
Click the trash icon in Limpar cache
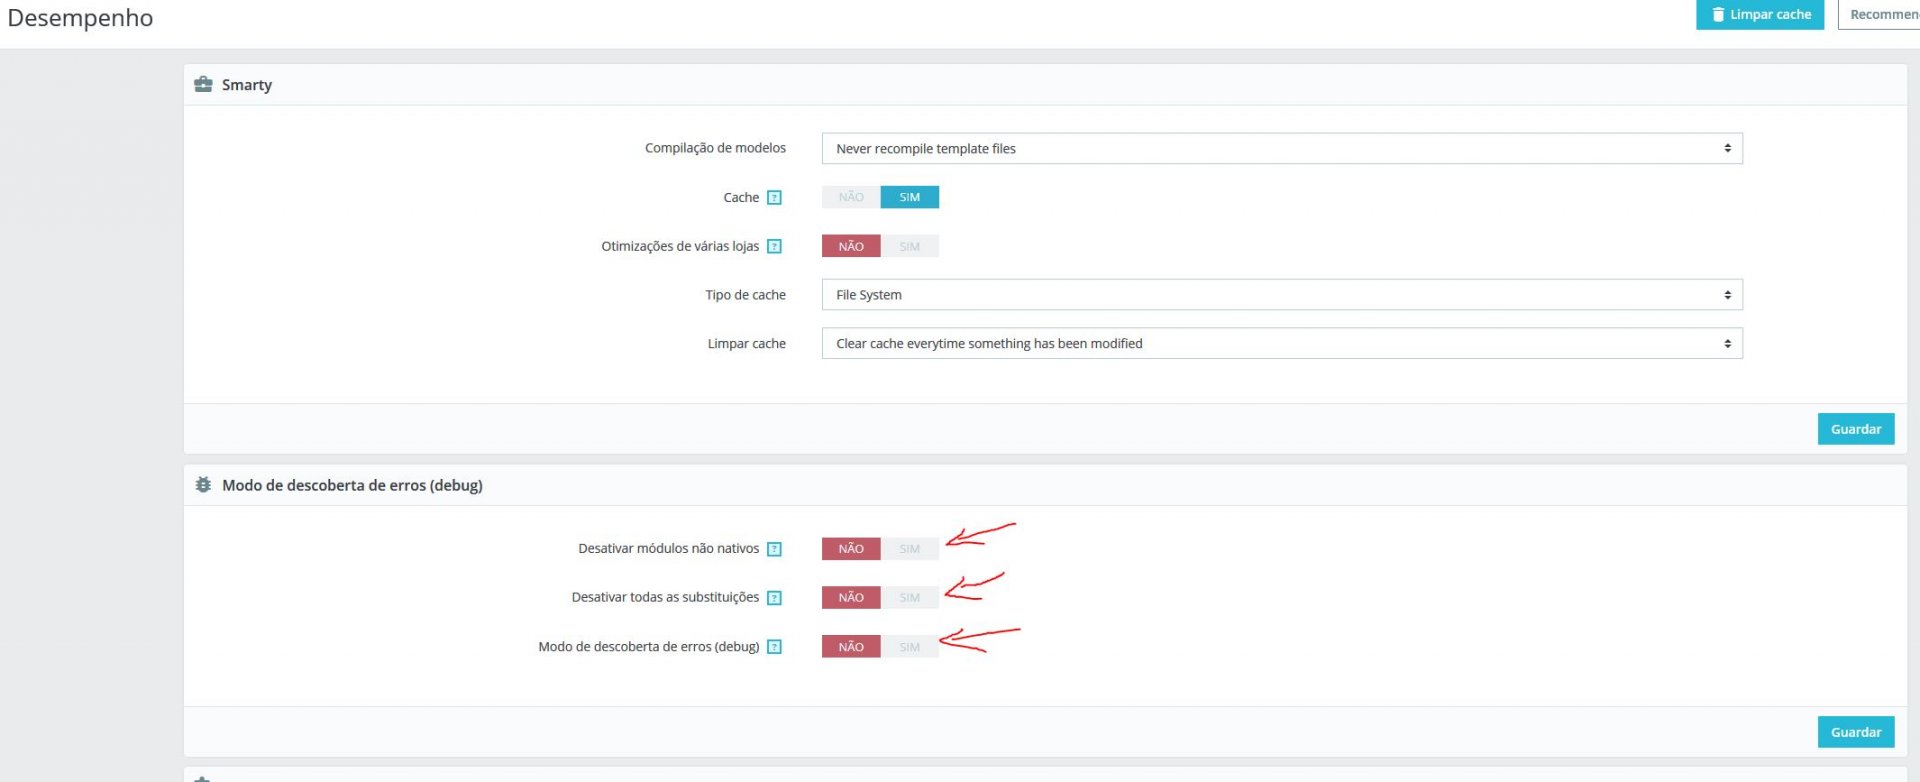1718,14
